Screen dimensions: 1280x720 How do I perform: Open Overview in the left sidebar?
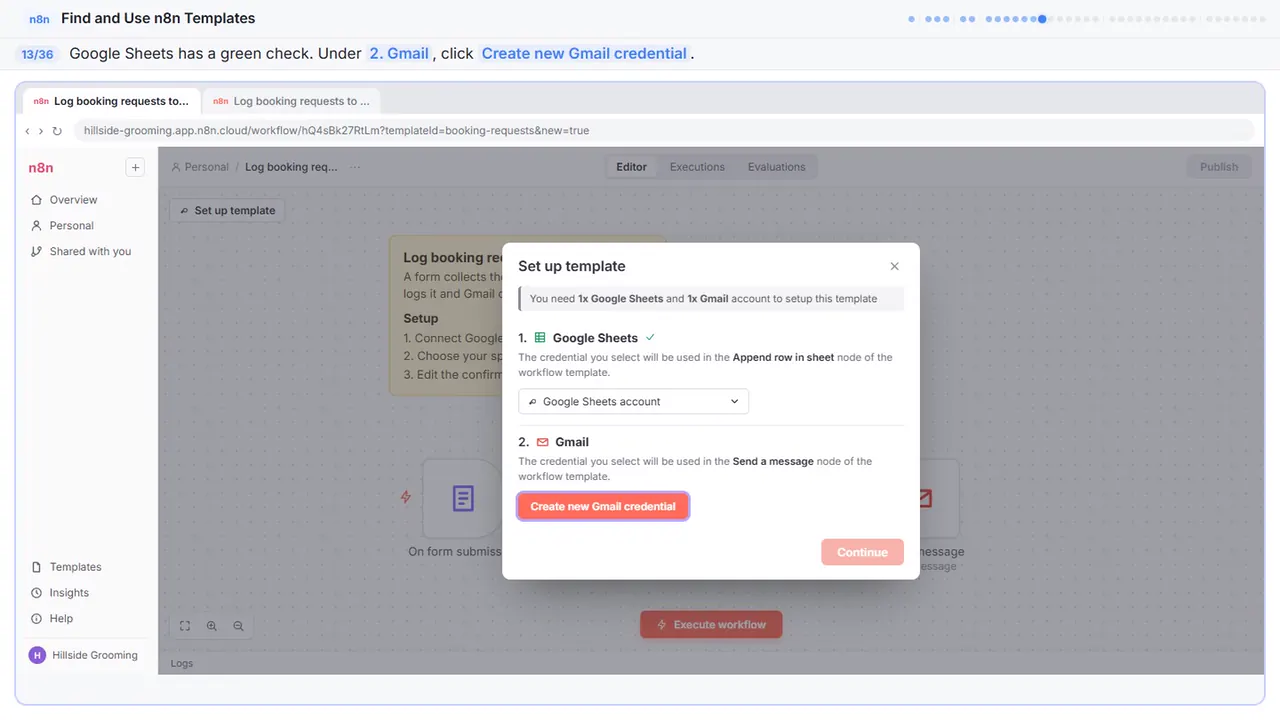click(73, 200)
